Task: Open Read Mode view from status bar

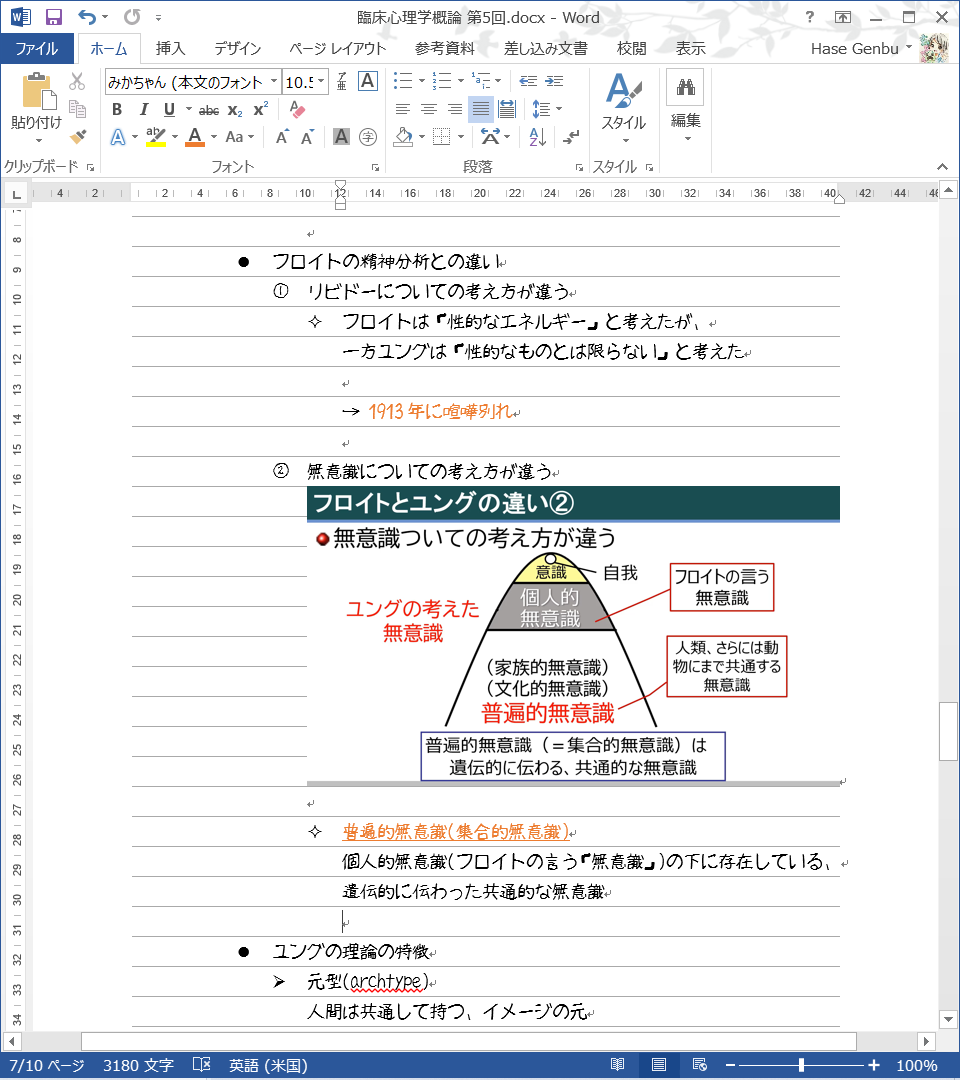Action: click(x=618, y=1065)
